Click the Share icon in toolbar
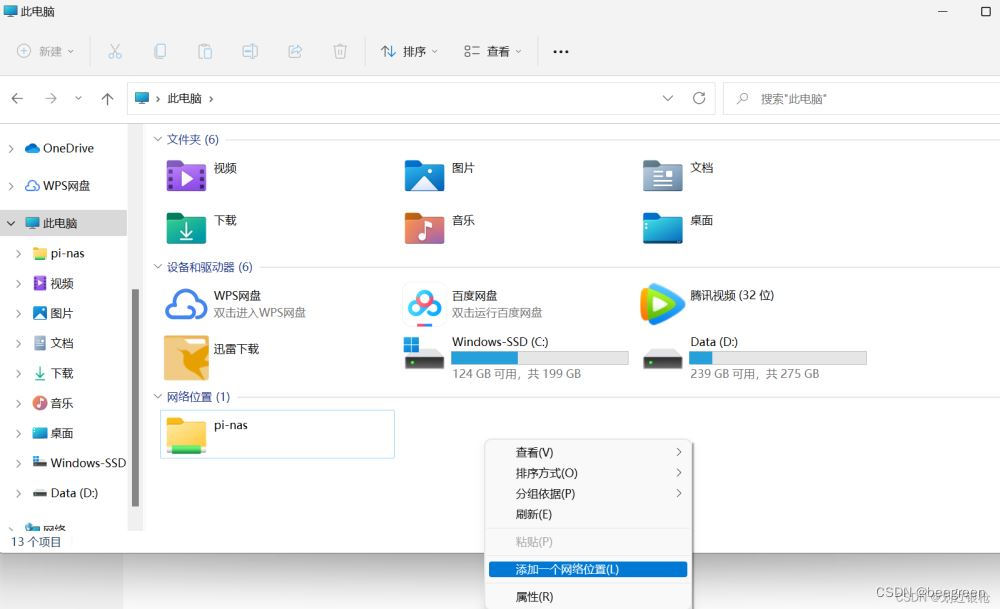The width and height of the screenshot is (1000, 609). (295, 52)
